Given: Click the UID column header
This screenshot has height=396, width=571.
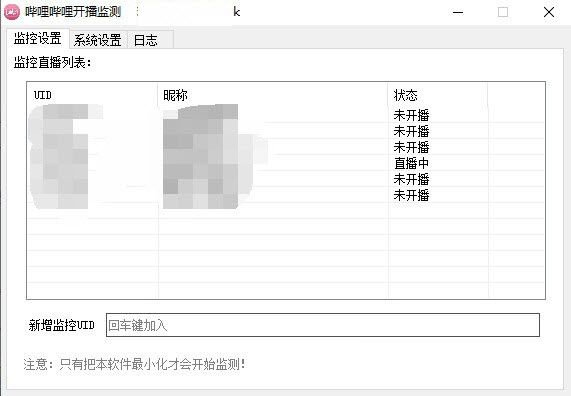Looking at the screenshot, I should pyautogui.click(x=92, y=95).
